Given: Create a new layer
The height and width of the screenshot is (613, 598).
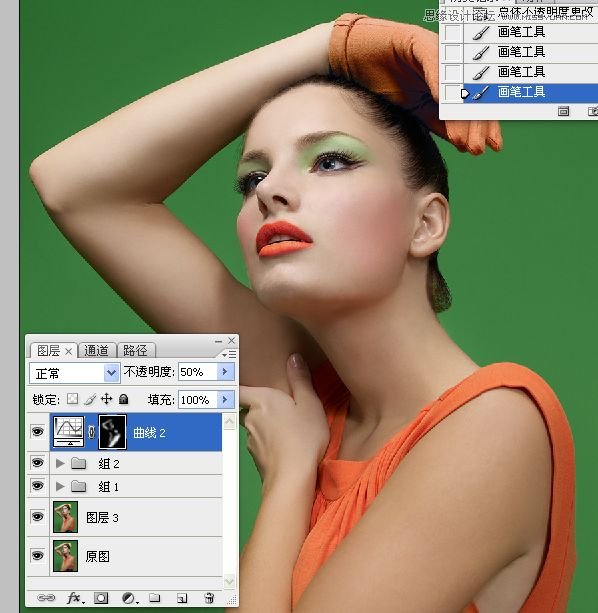Looking at the screenshot, I should (x=182, y=598).
